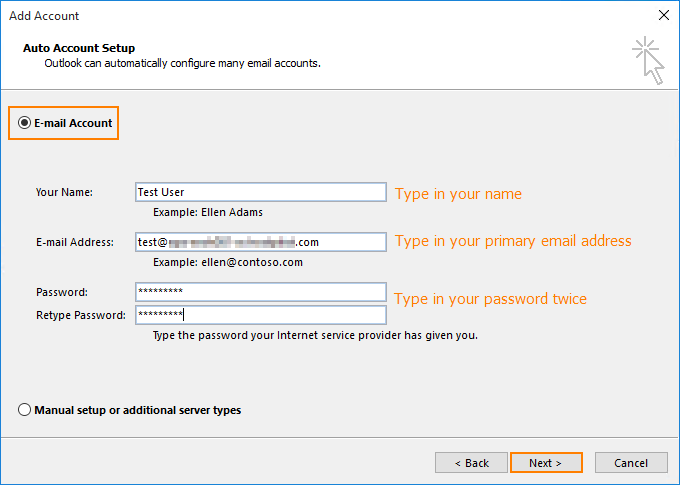Click the Auto Account Setup heading
Image resolution: width=680 pixels, height=485 pixels.
[x=78, y=48]
